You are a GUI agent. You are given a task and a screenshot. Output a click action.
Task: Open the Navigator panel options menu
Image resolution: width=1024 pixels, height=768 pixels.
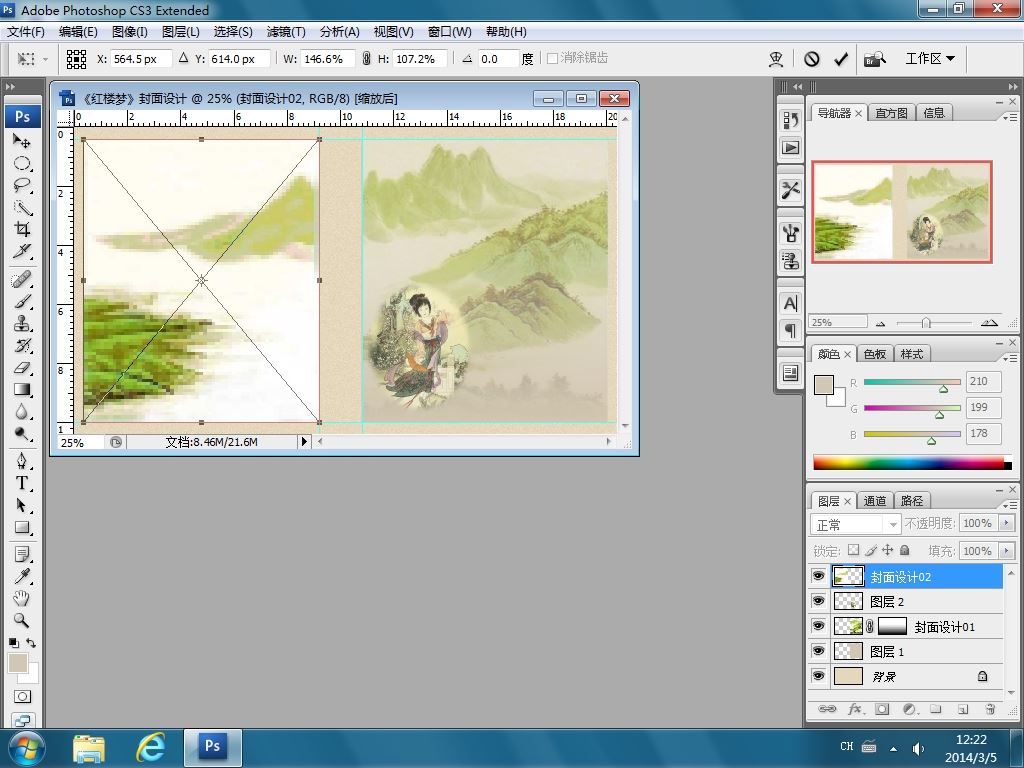click(1010, 117)
